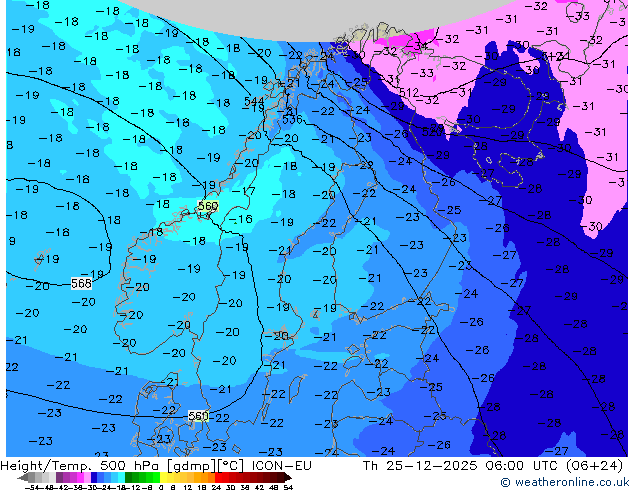Viewport: 634px width, 490px height.
Task: Click the 520 contour label
Action: point(431,131)
